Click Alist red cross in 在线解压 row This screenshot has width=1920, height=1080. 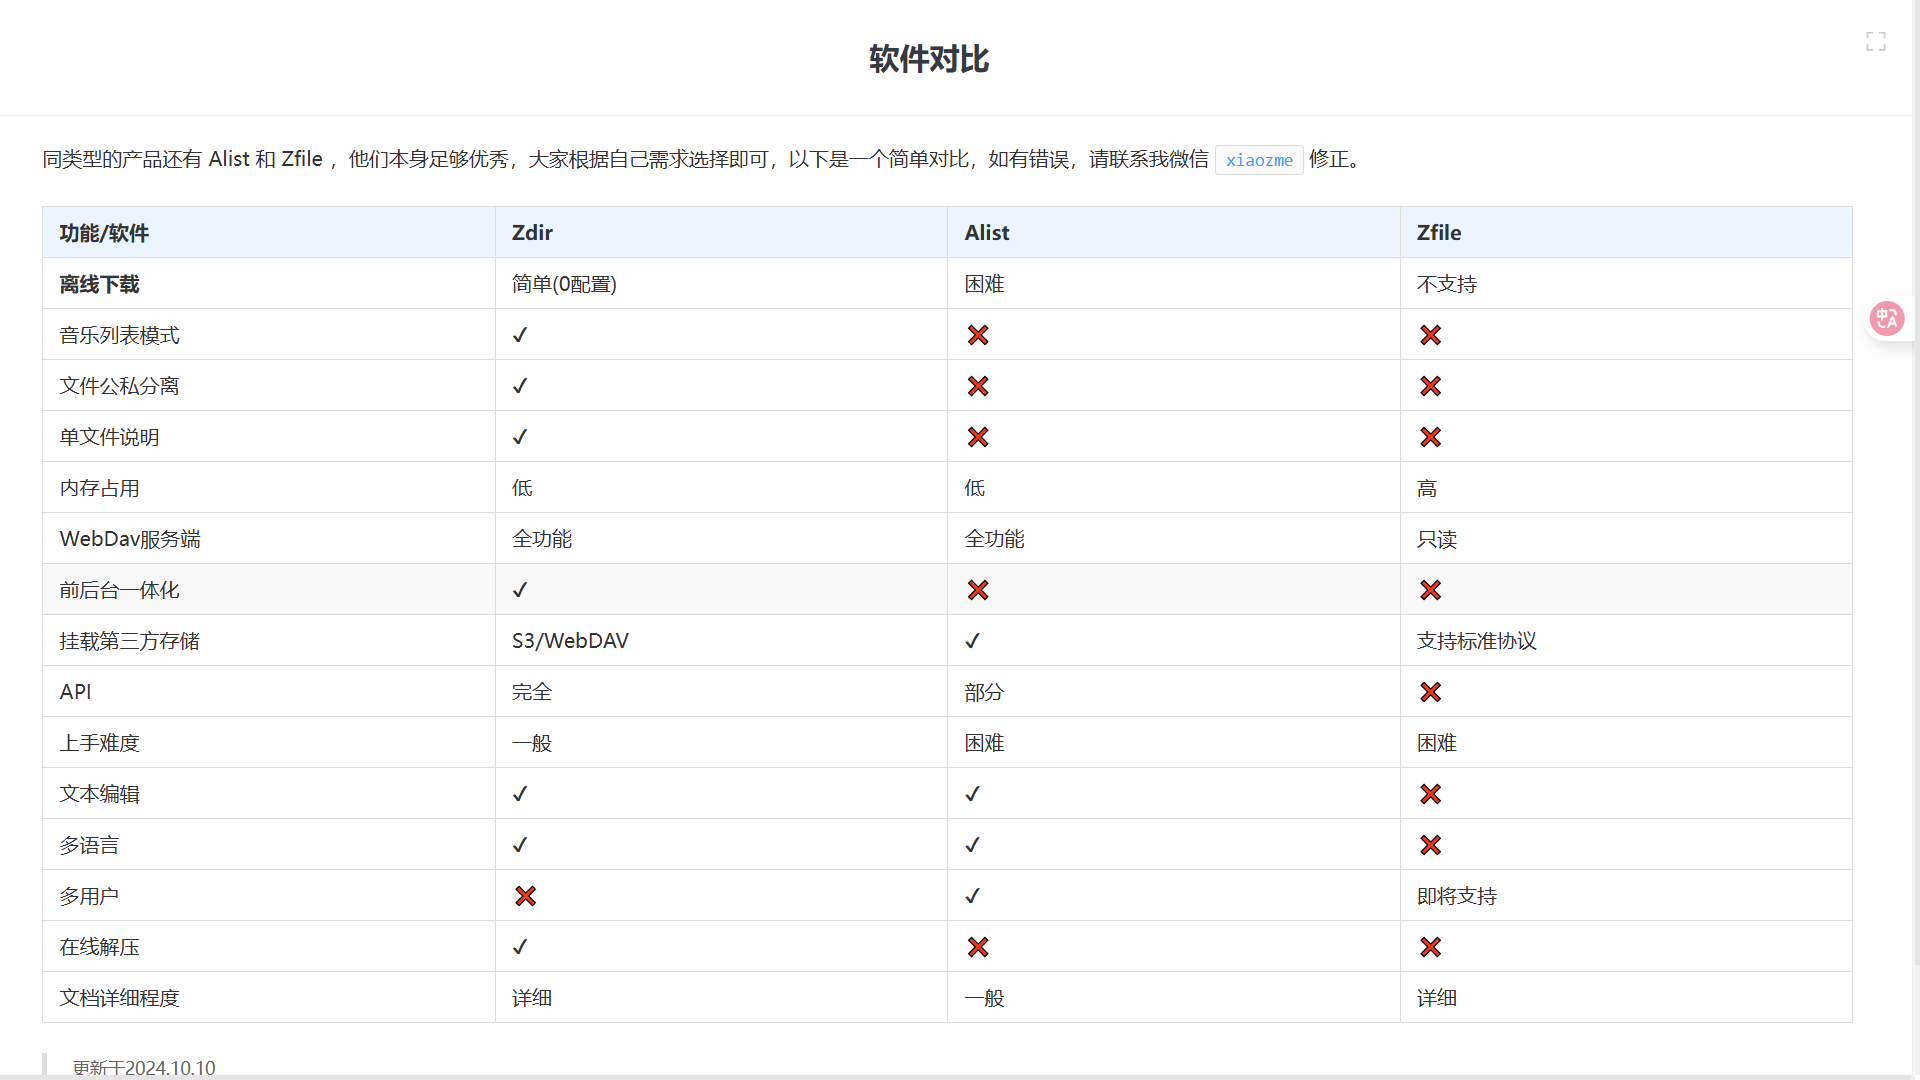[x=978, y=947]
